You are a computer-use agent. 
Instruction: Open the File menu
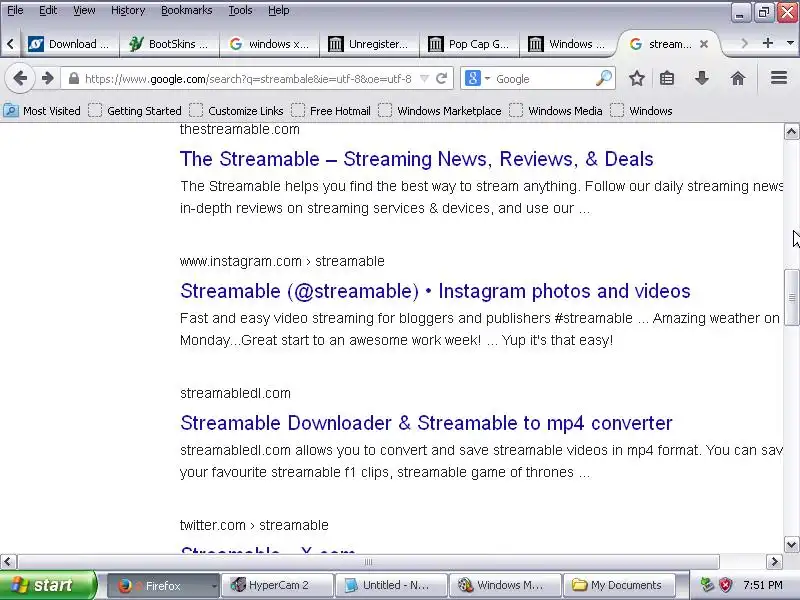(15, 10)
